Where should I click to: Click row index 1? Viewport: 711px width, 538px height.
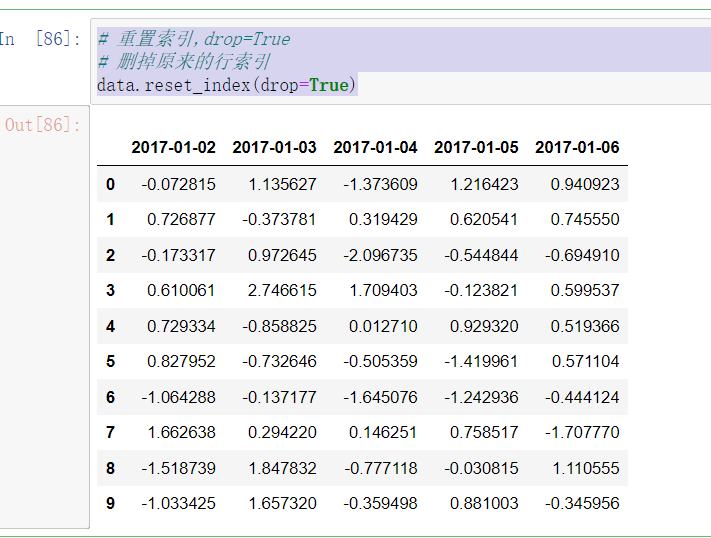[x=110, y=220]
